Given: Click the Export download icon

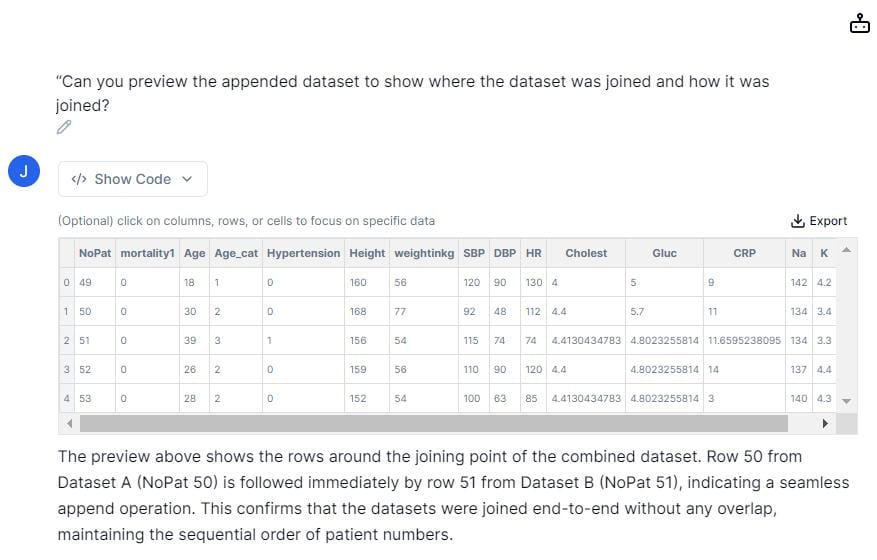Looking at the screenshot, I should click(x=798, y=221).
